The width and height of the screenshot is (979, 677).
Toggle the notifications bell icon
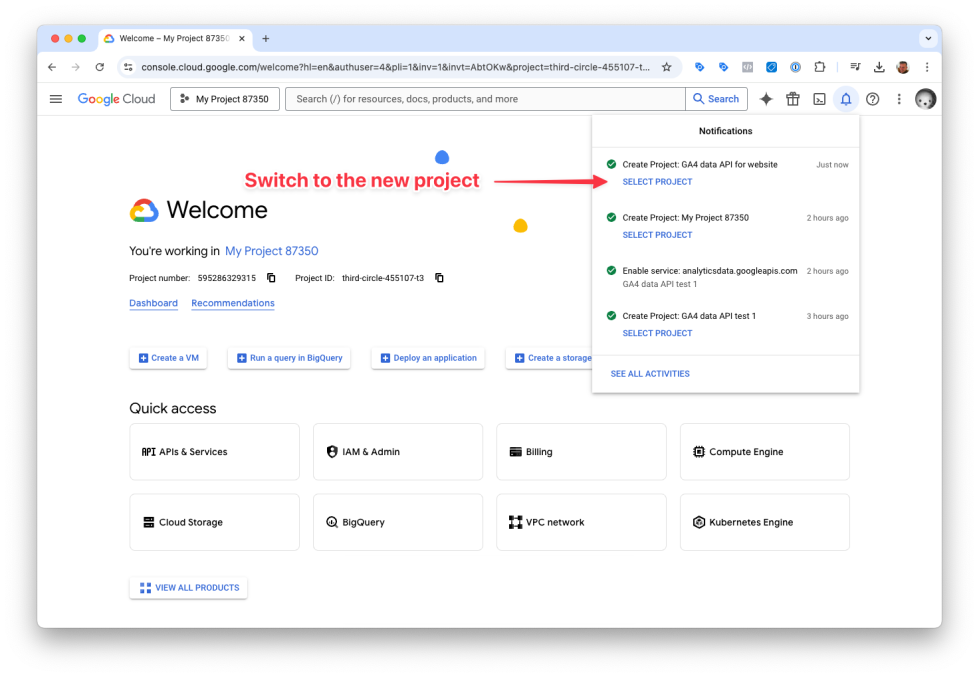click(846, 99)
